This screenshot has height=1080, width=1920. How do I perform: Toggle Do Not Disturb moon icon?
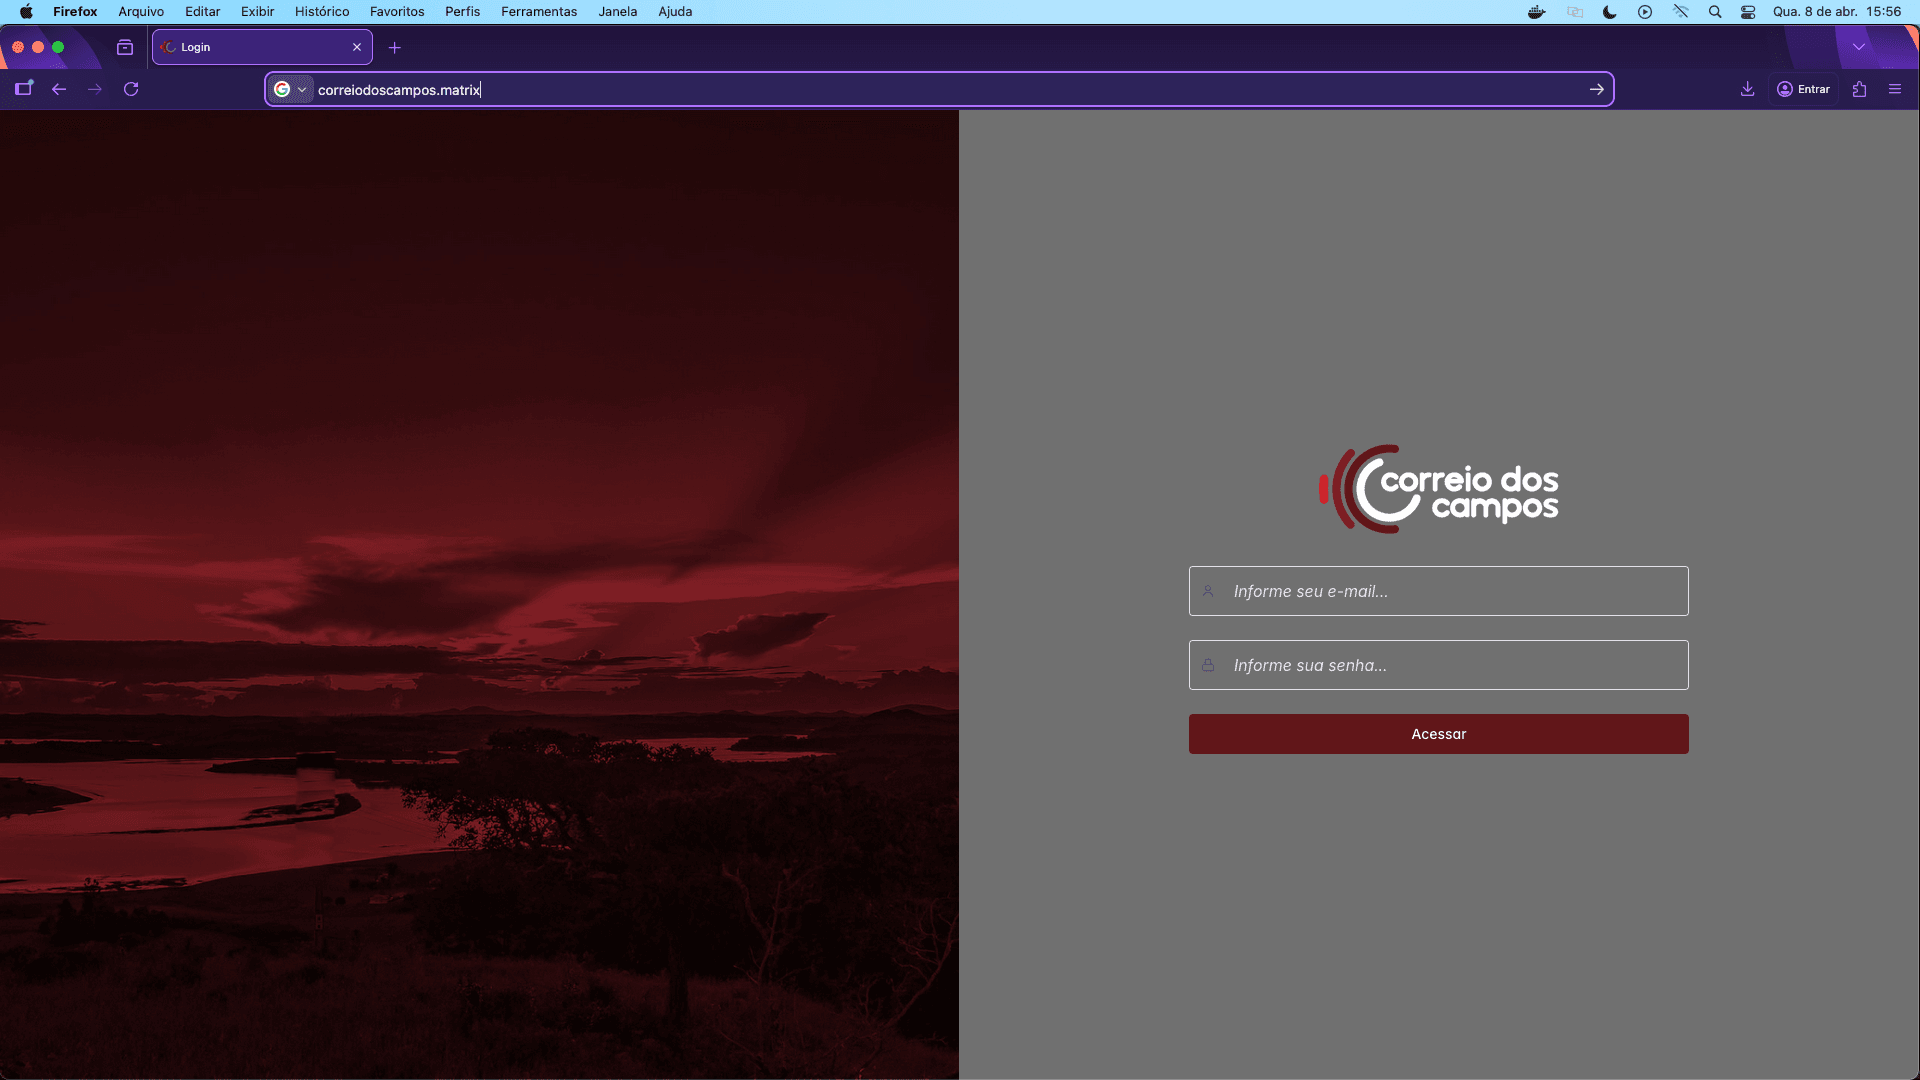coord(1609,12)
